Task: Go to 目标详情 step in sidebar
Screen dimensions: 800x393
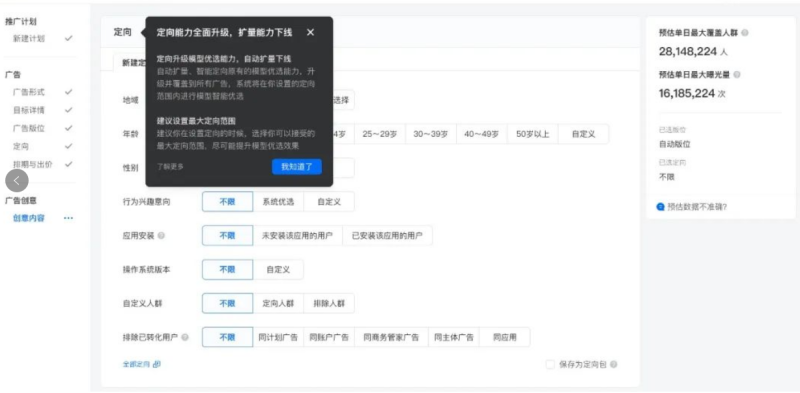Action: (29, 110)
